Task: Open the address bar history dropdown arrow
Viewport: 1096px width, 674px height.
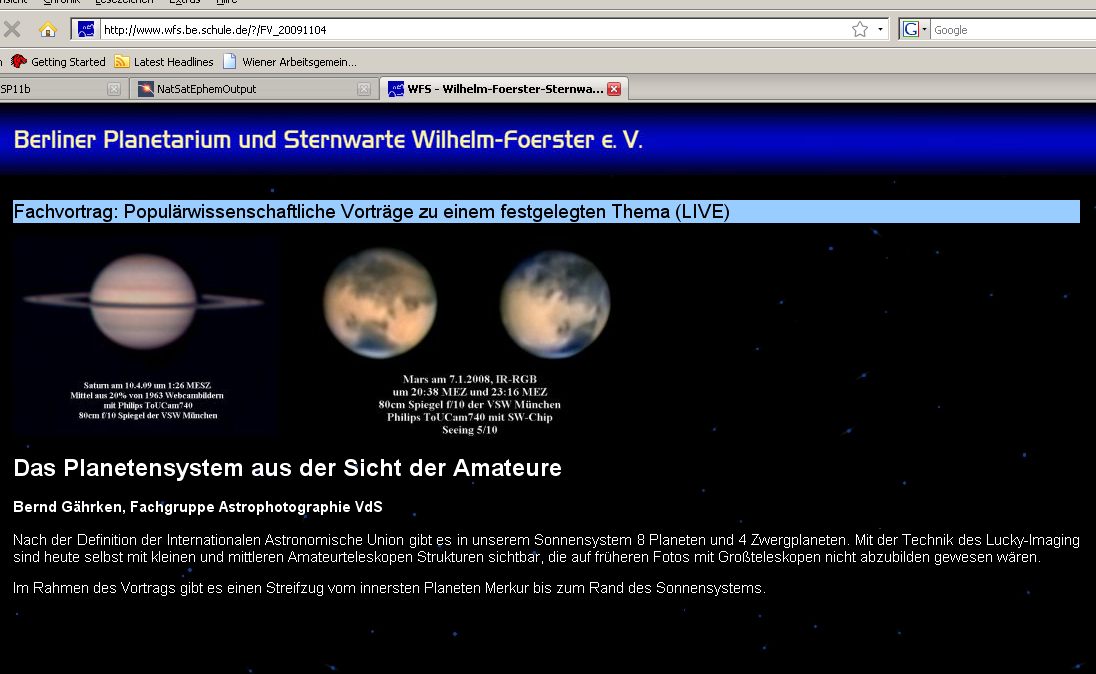Action: (880, 30)
